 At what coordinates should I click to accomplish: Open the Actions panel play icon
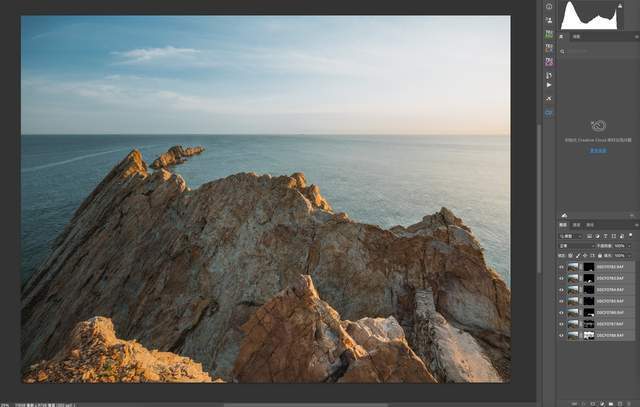(549, 85)
